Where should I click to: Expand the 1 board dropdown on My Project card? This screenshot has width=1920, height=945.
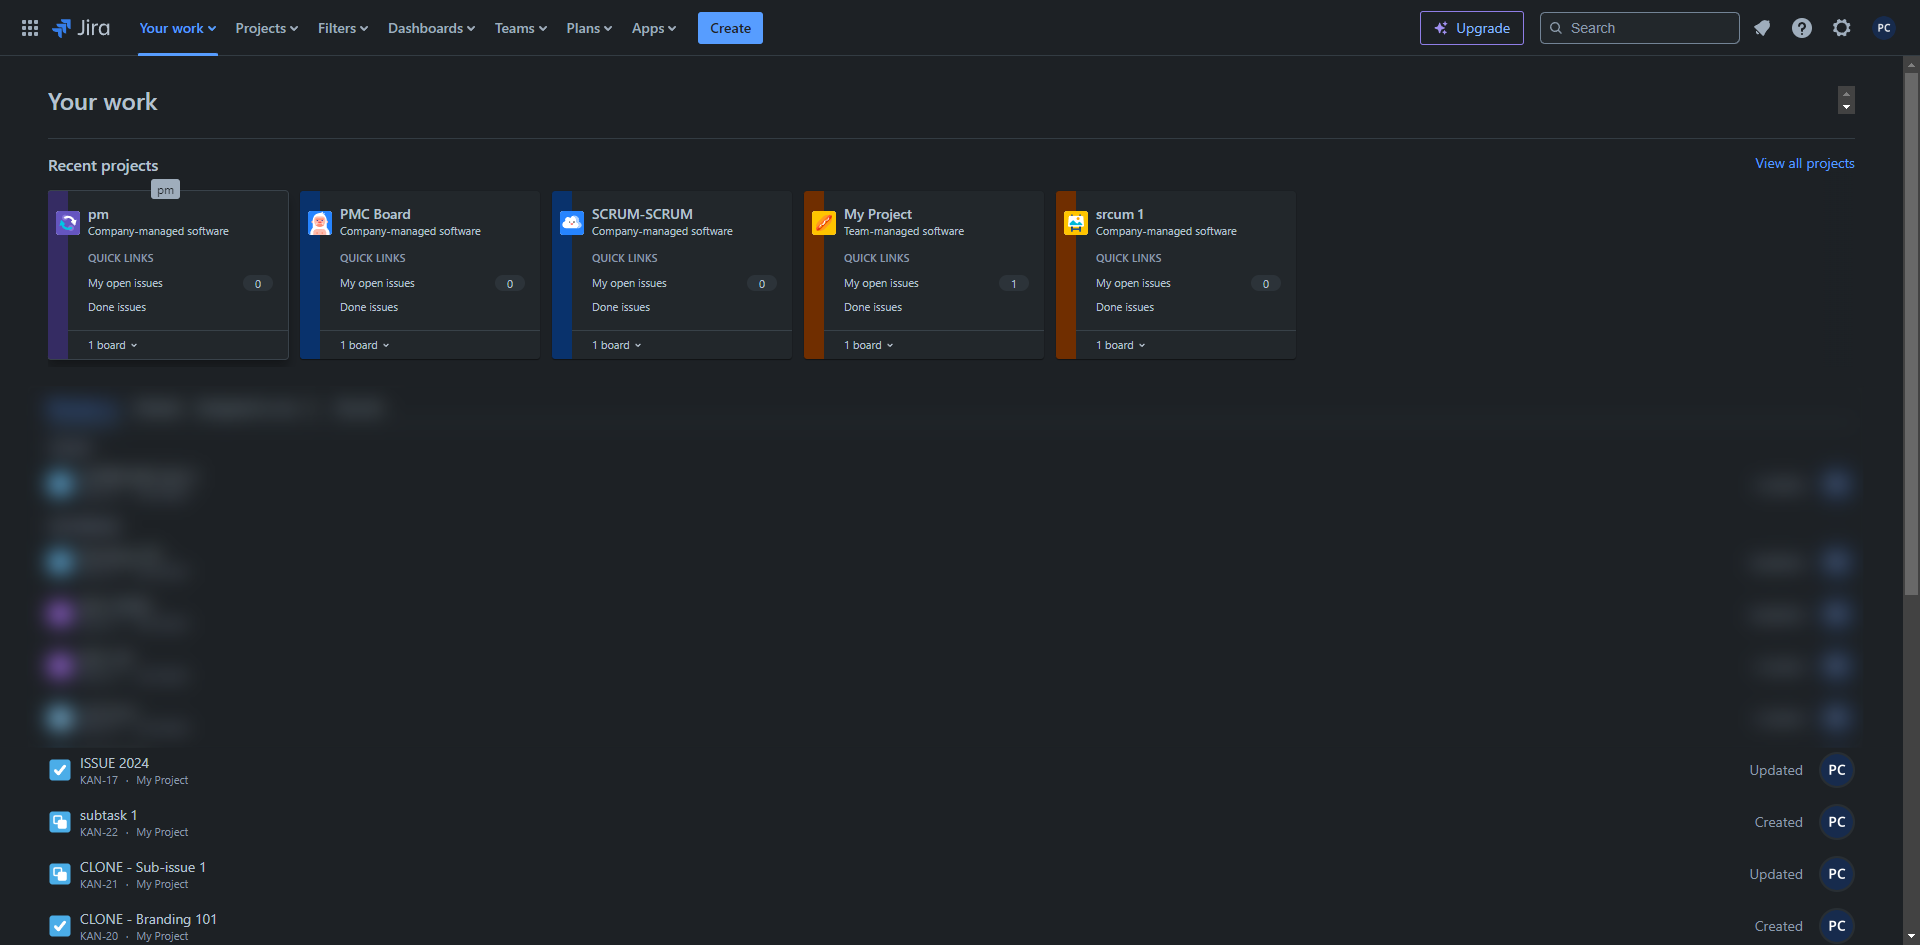point(869,345)
